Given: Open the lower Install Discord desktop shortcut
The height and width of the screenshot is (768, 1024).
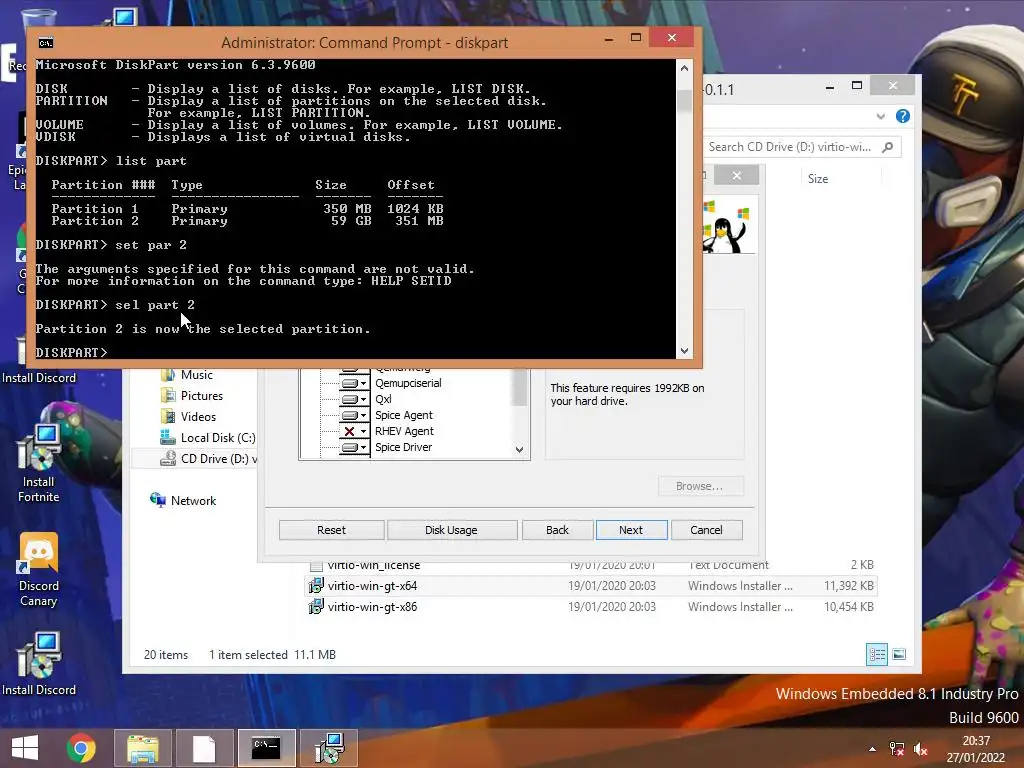Looking at the screenshot, I should click(x=39, y=664).
